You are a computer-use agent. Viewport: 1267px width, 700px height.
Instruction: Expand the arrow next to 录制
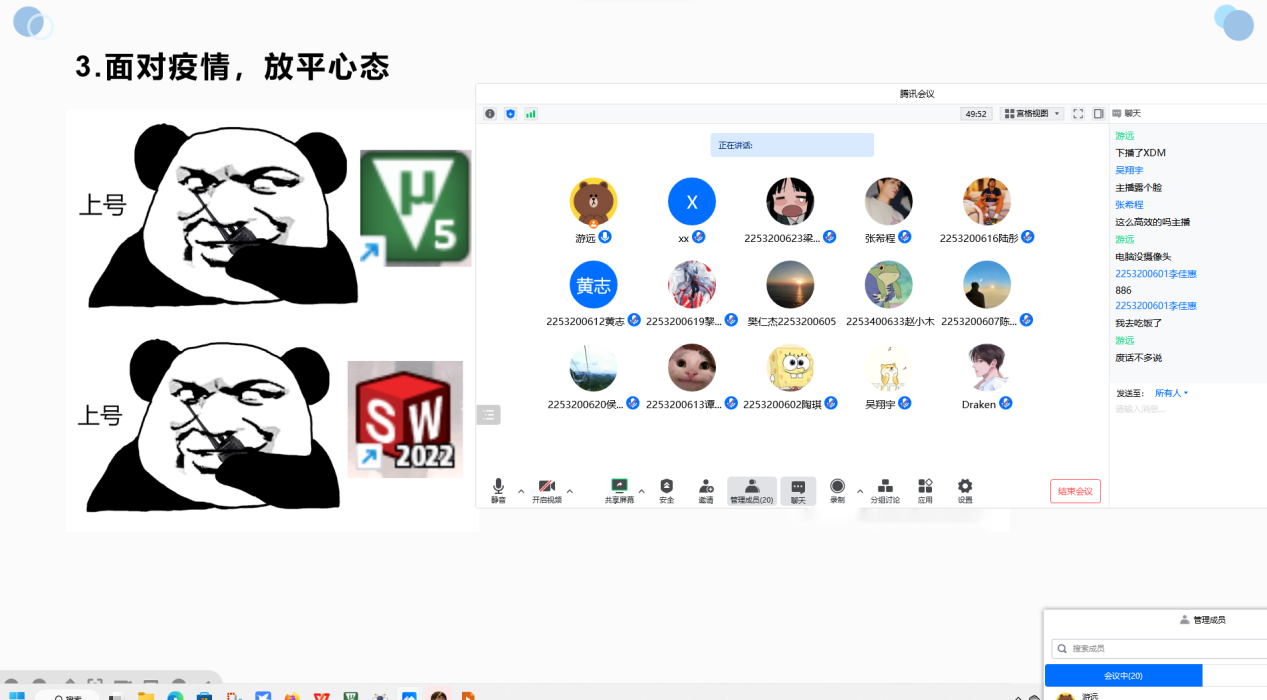click(860, 491)
